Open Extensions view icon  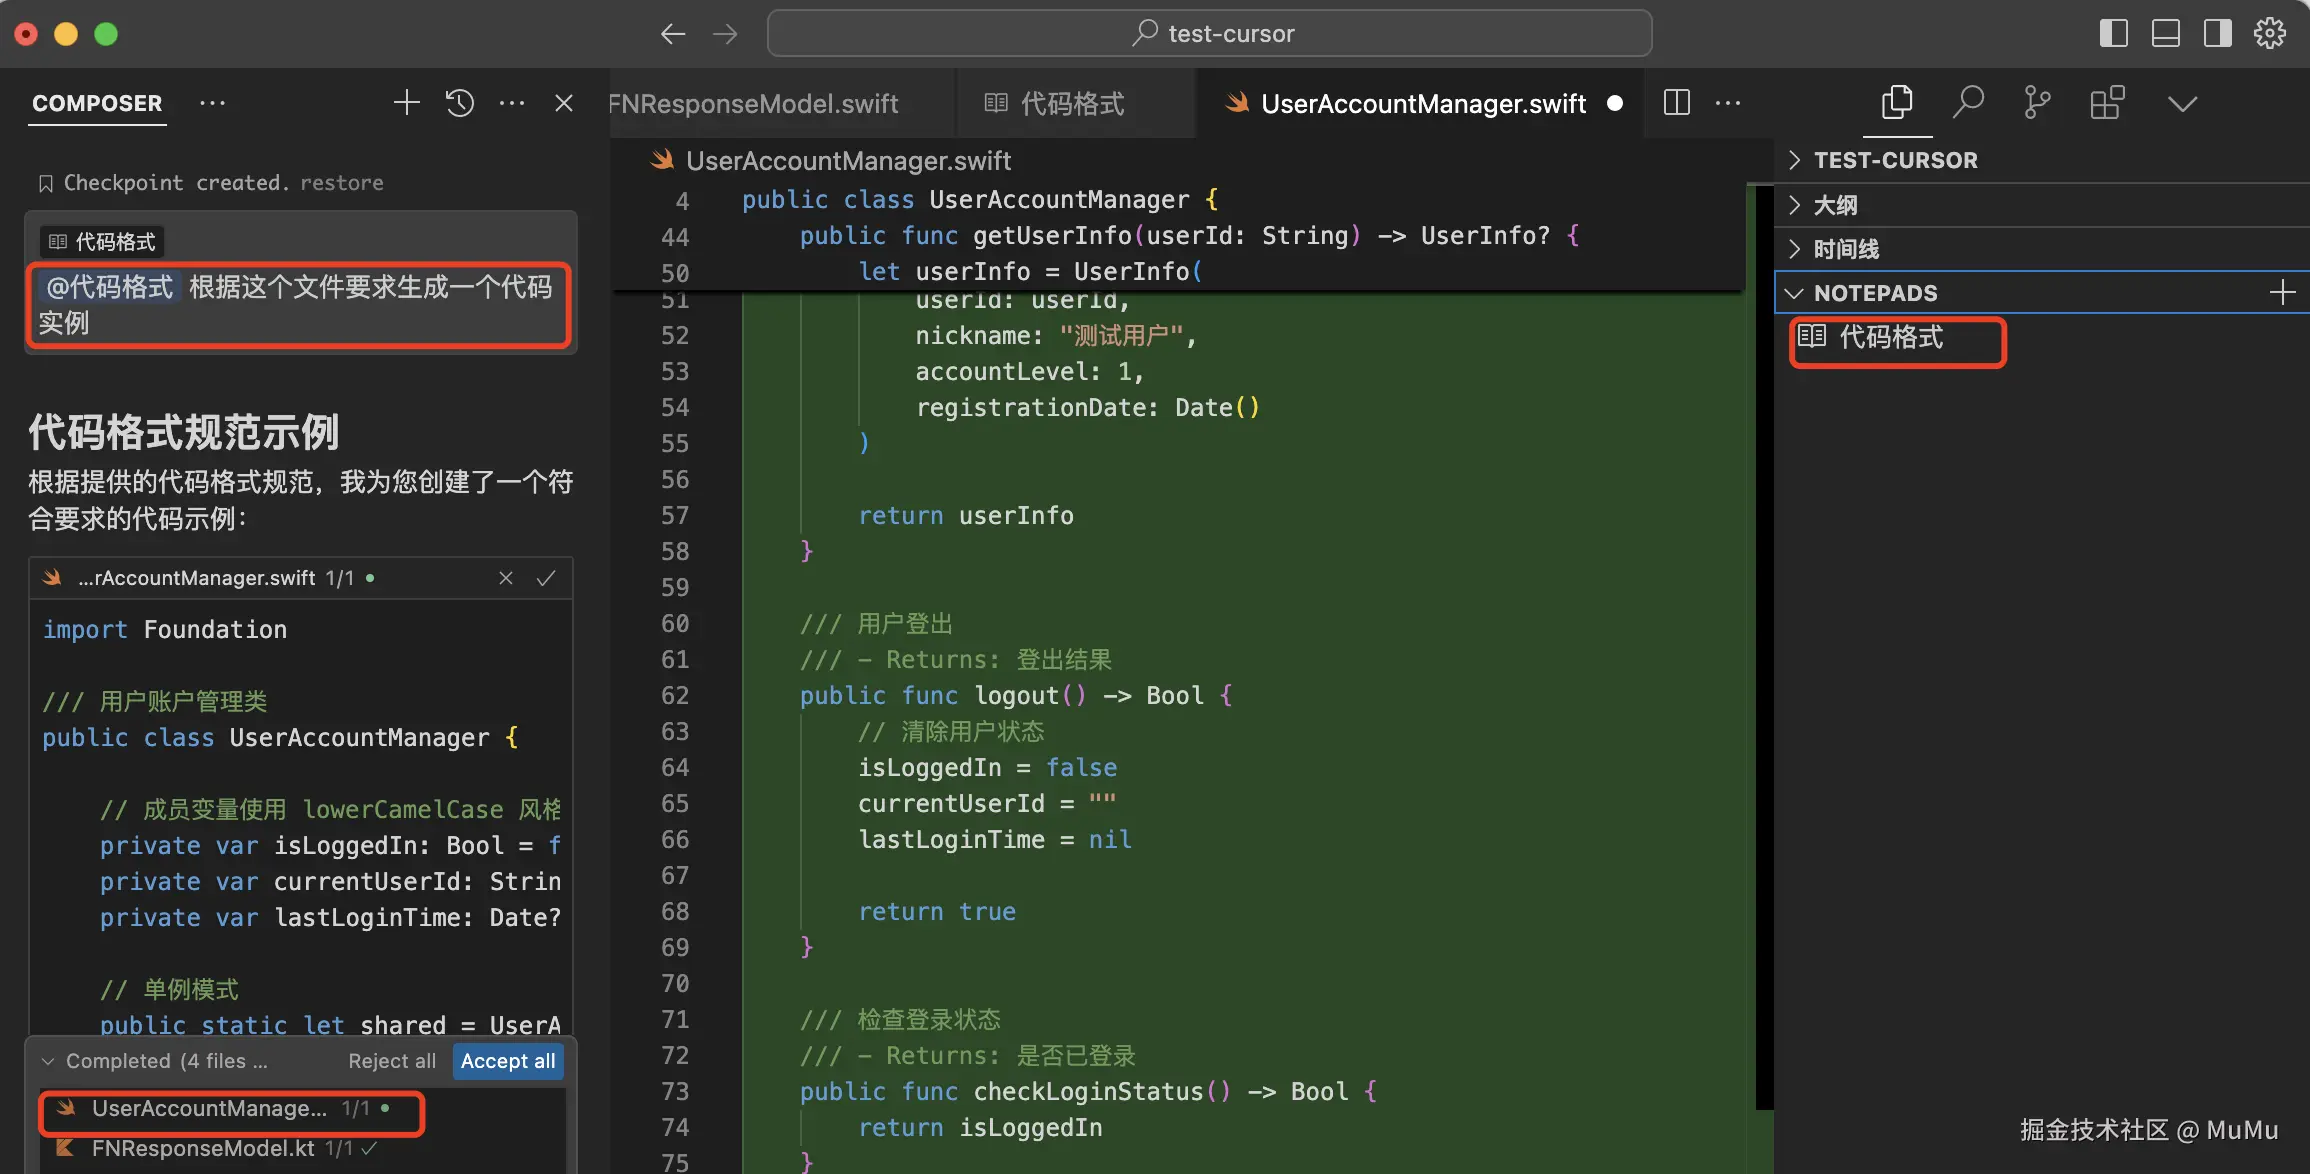point(2107,102)
